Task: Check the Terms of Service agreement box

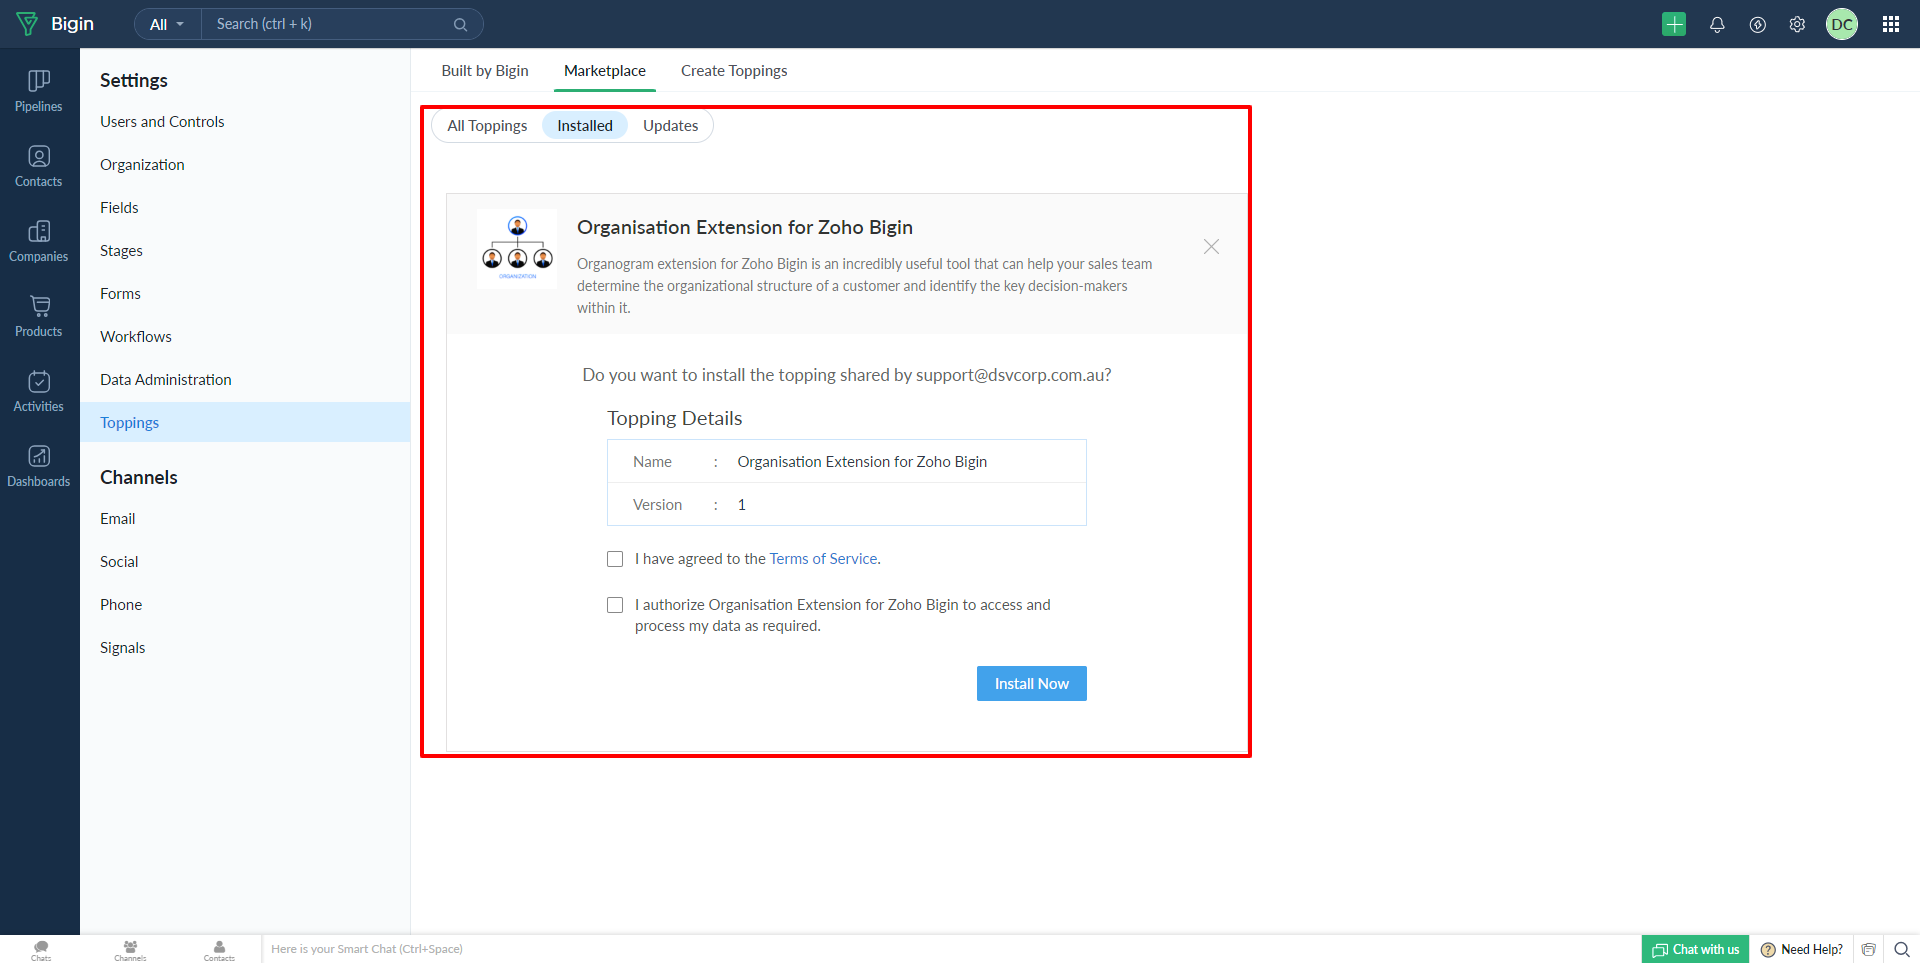Action: pos(615,559)
